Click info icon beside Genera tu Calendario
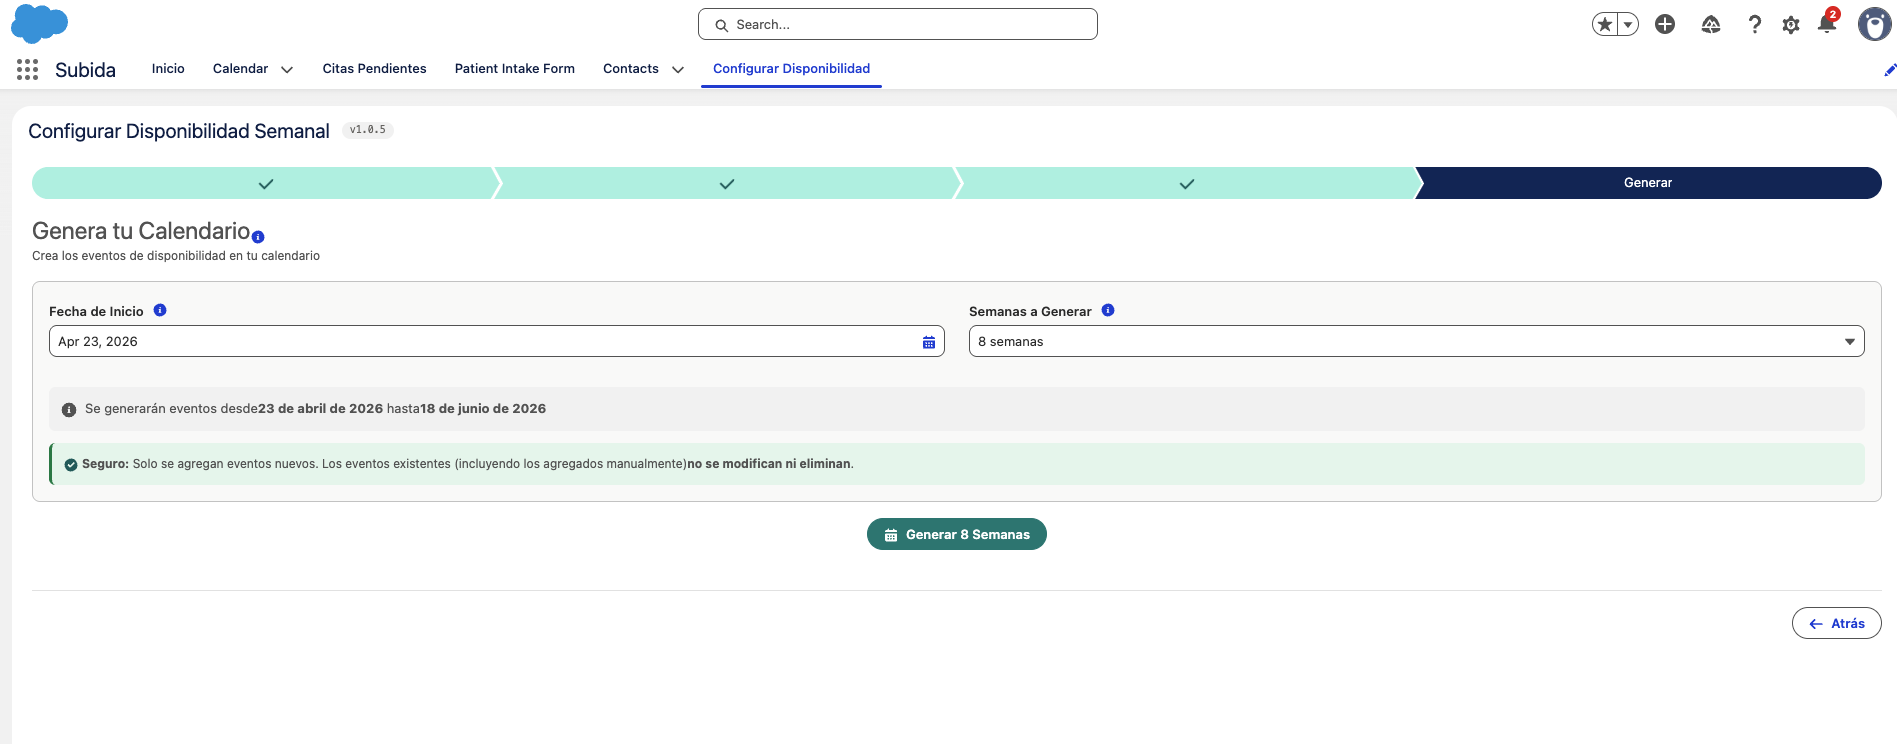The width and height of the screenshot is (1897, 744). click(258, 237)
